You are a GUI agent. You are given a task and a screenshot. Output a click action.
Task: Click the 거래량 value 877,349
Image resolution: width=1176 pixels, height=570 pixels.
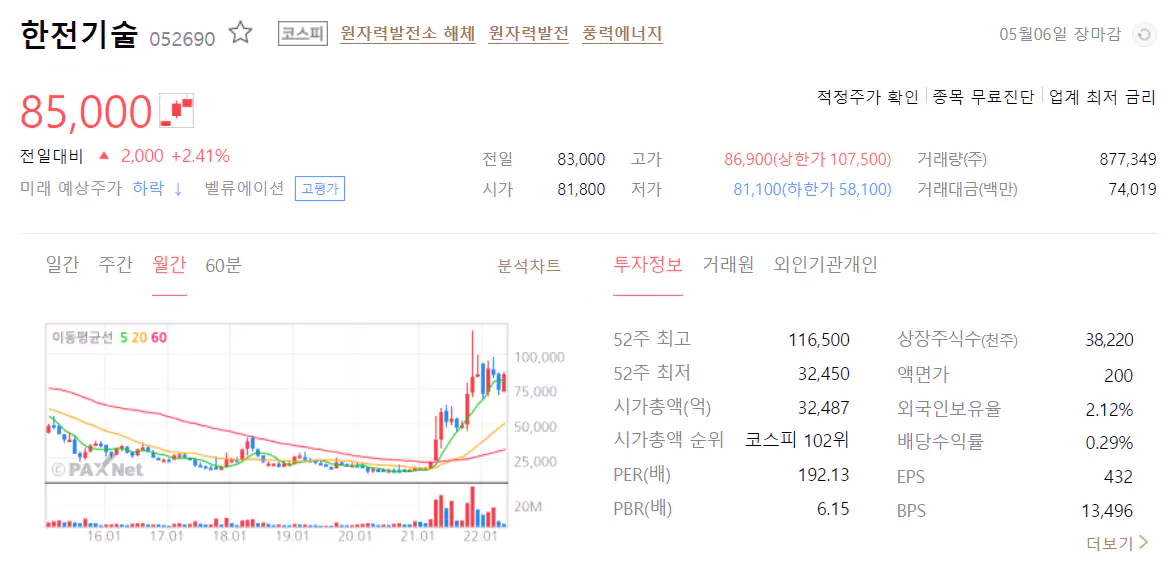[1128, 159]
